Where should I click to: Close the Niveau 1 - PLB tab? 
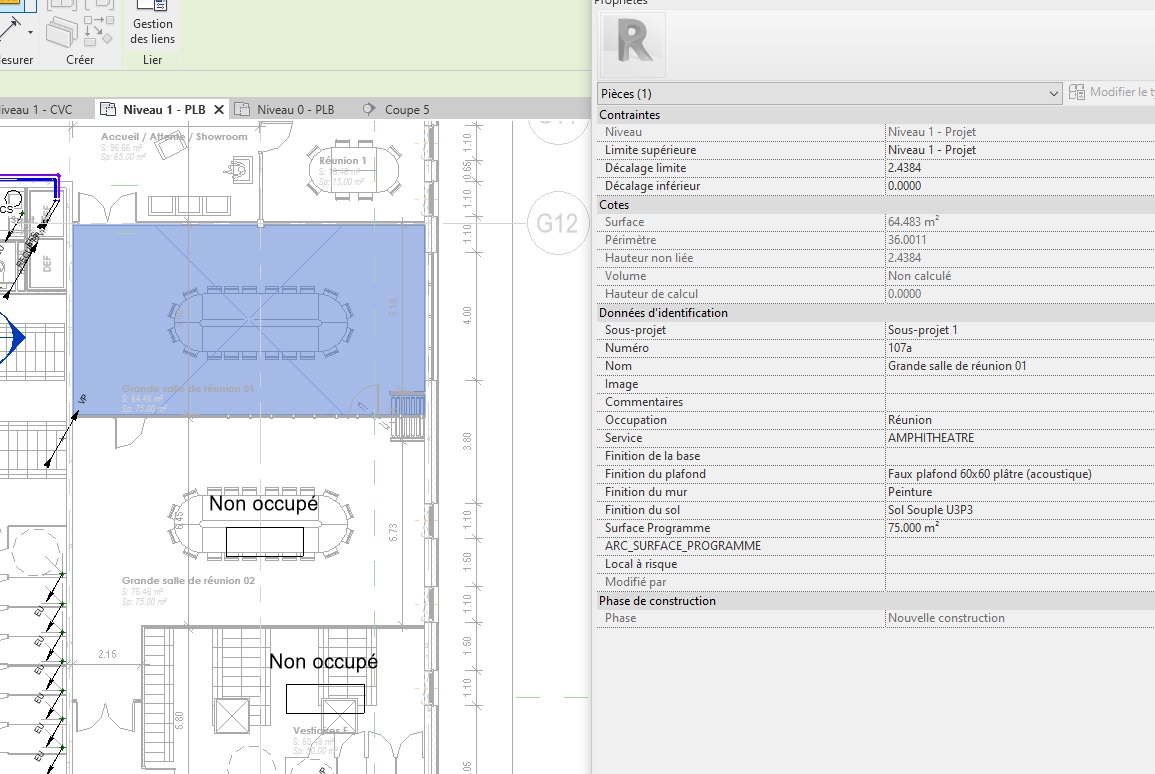tap(219, 109)
